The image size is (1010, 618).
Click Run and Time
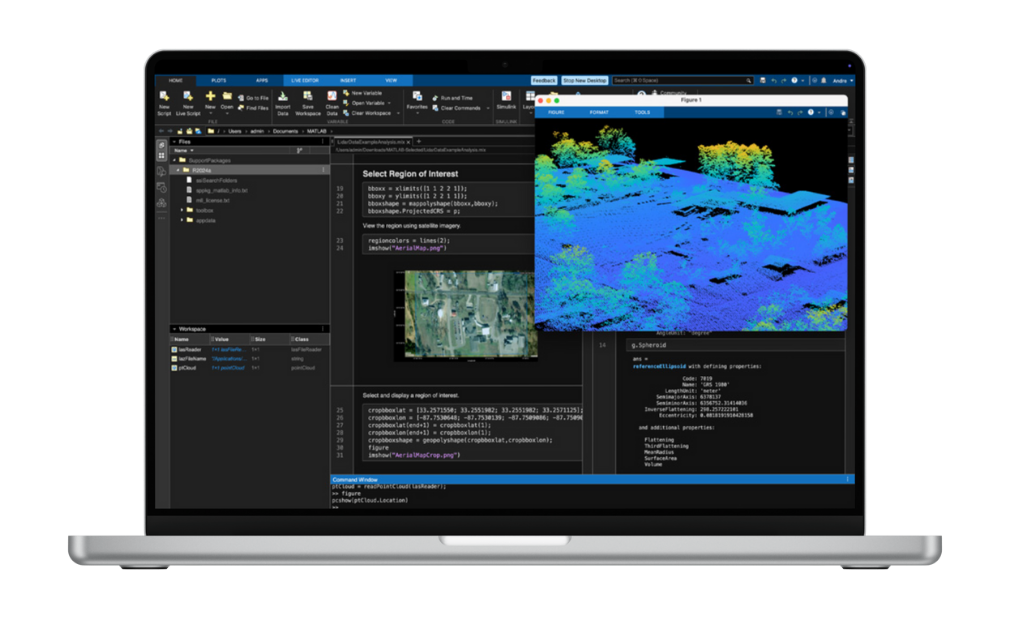(x=452, y=98)
